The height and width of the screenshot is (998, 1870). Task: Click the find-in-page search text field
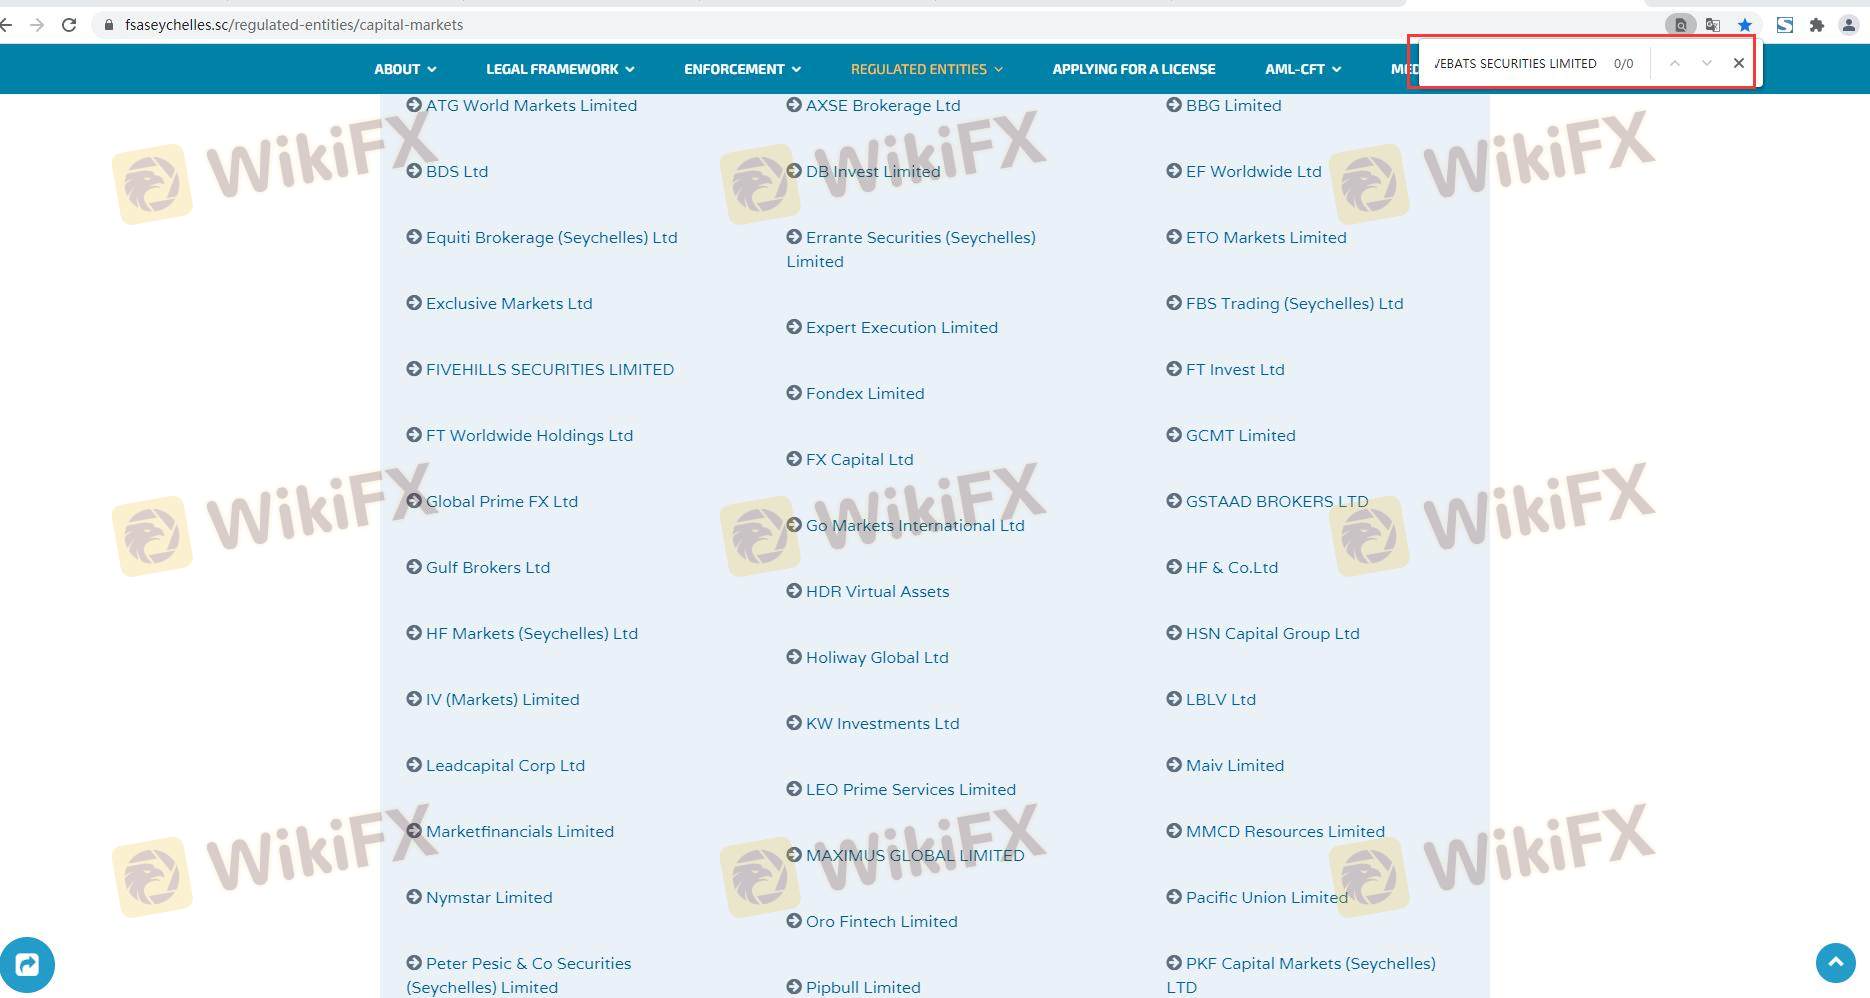pos(1515,63)
